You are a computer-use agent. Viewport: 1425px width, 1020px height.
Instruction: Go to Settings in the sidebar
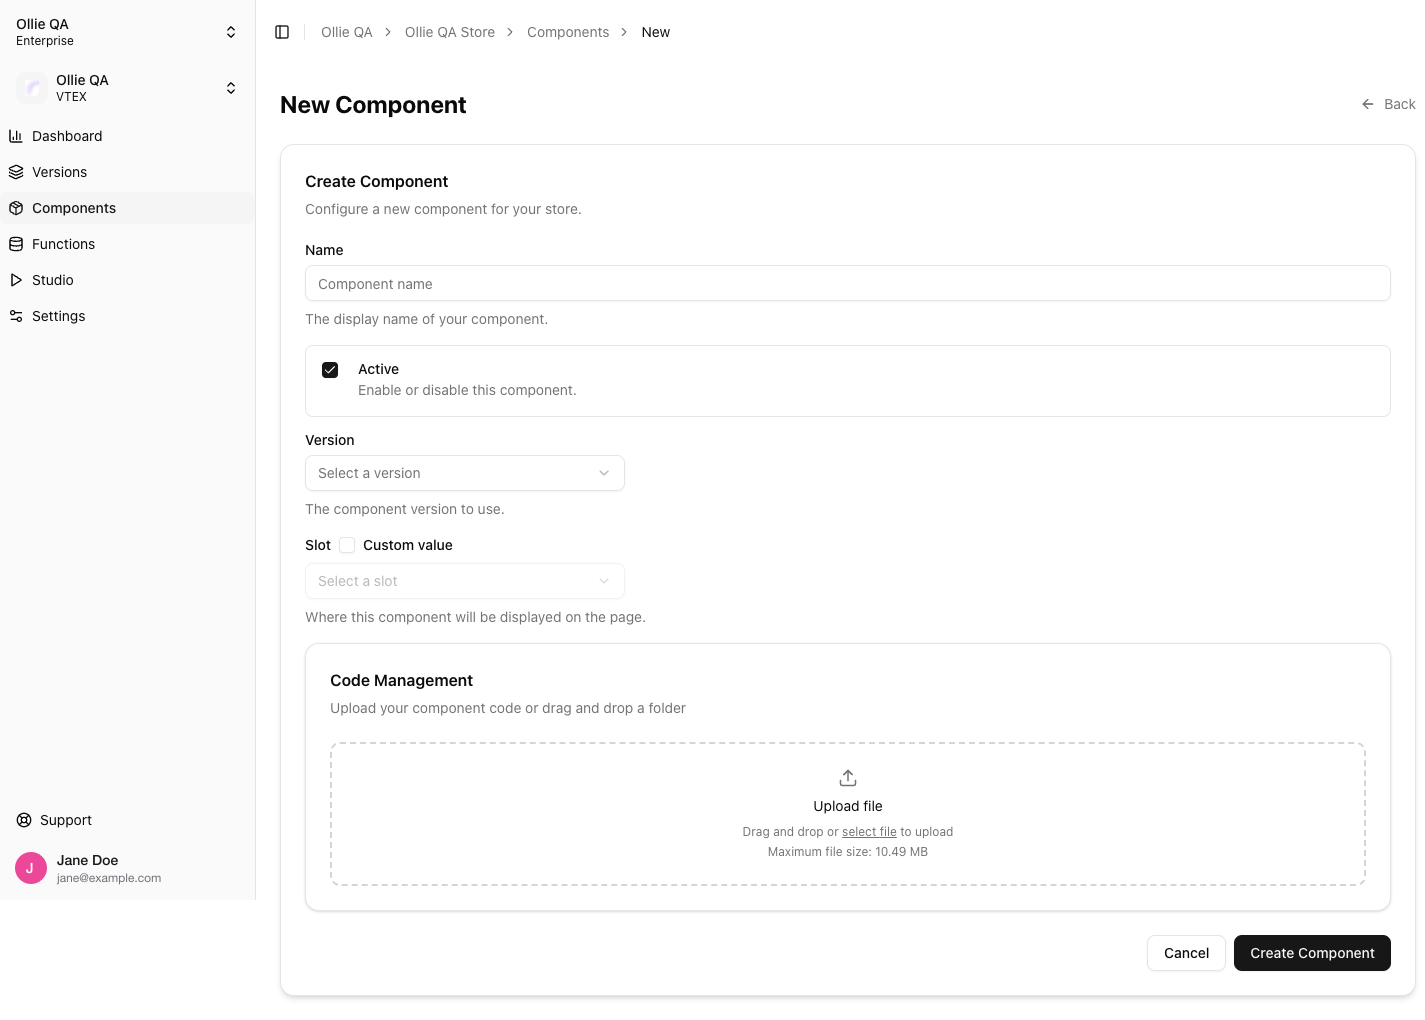127,316
